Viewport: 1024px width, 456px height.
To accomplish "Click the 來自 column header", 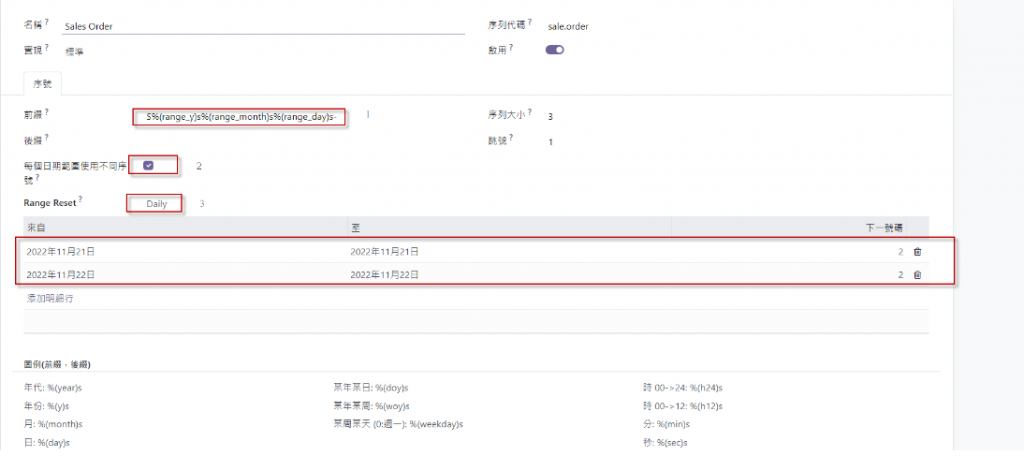I will [x=185, y=227].
